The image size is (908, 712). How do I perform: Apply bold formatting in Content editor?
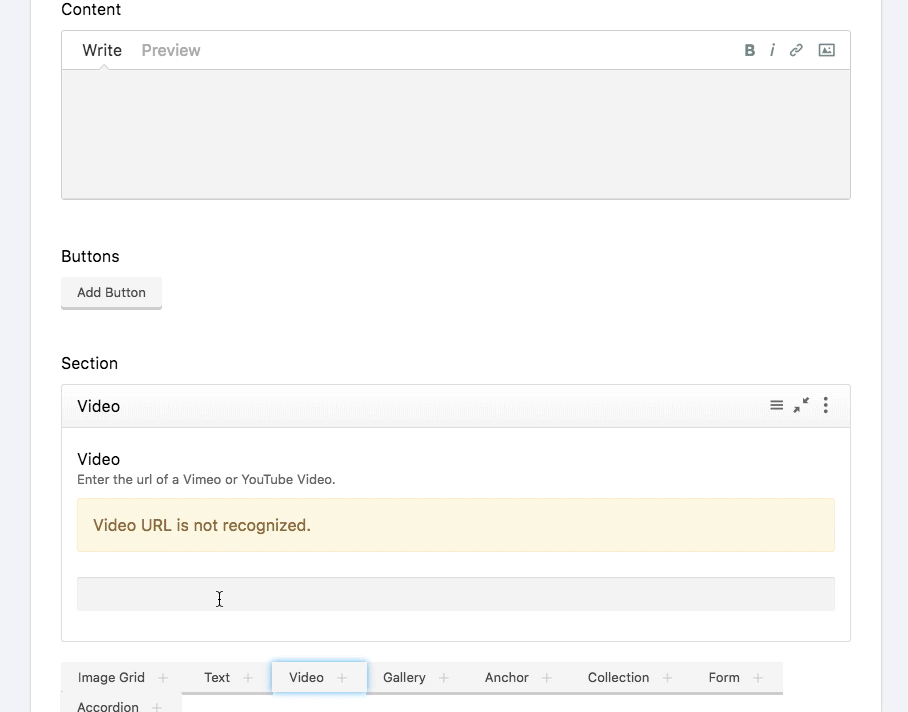(749, 50)
